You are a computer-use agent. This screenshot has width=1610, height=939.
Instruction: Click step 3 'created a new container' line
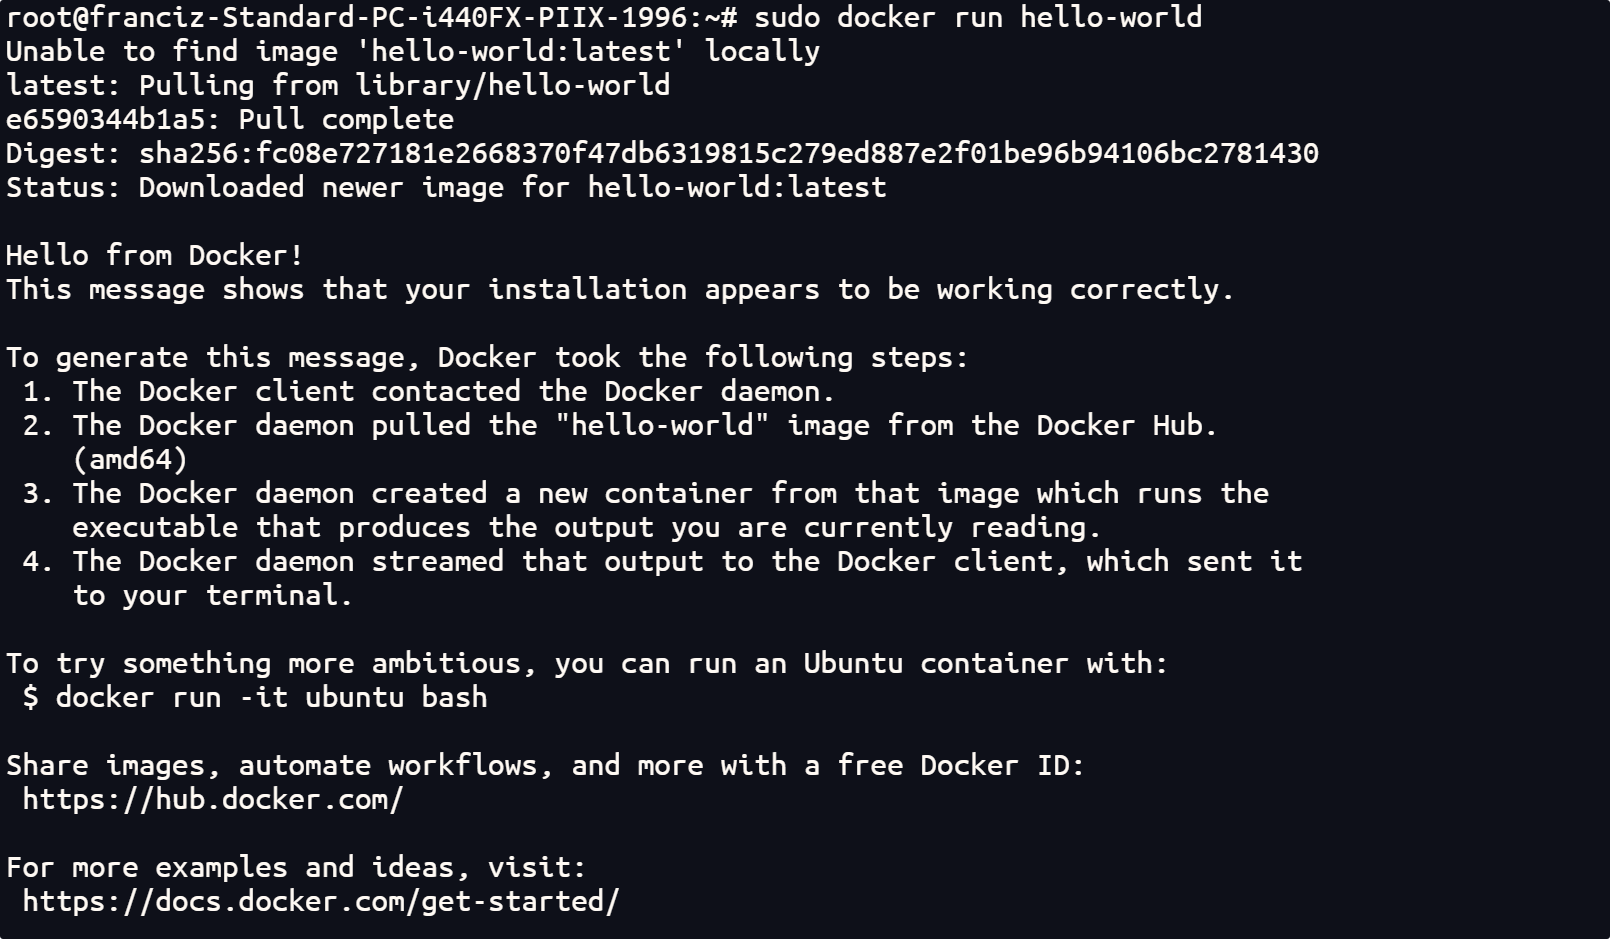pos(670,493)
